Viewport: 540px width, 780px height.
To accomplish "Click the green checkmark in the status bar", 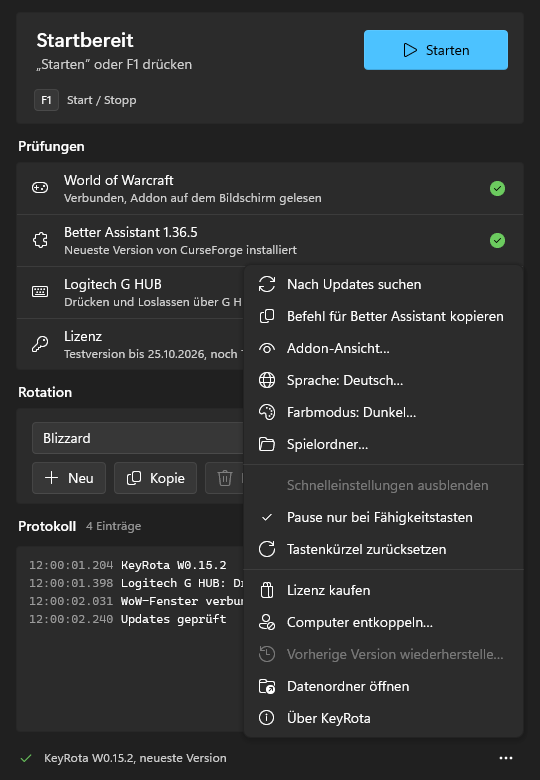I will point(26,758).
